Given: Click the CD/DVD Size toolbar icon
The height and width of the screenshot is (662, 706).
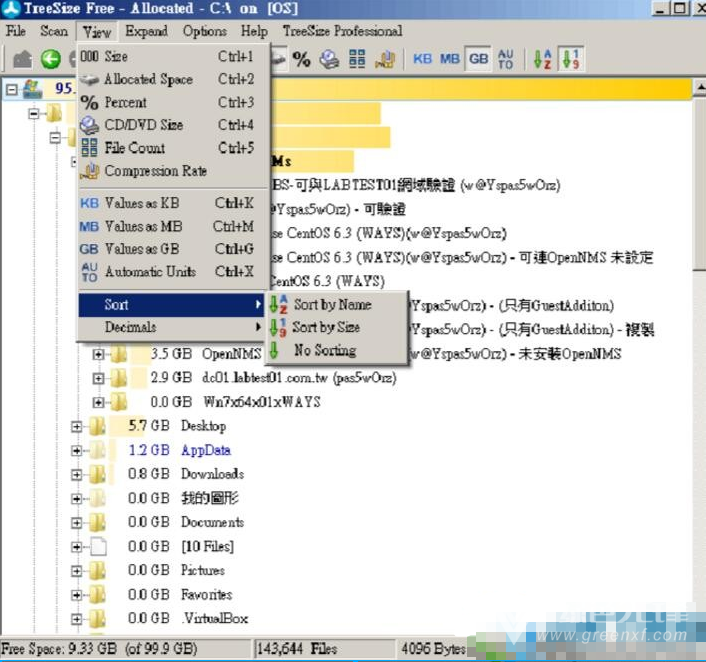Looking at the screenshot, I should (x=329, y=59).
